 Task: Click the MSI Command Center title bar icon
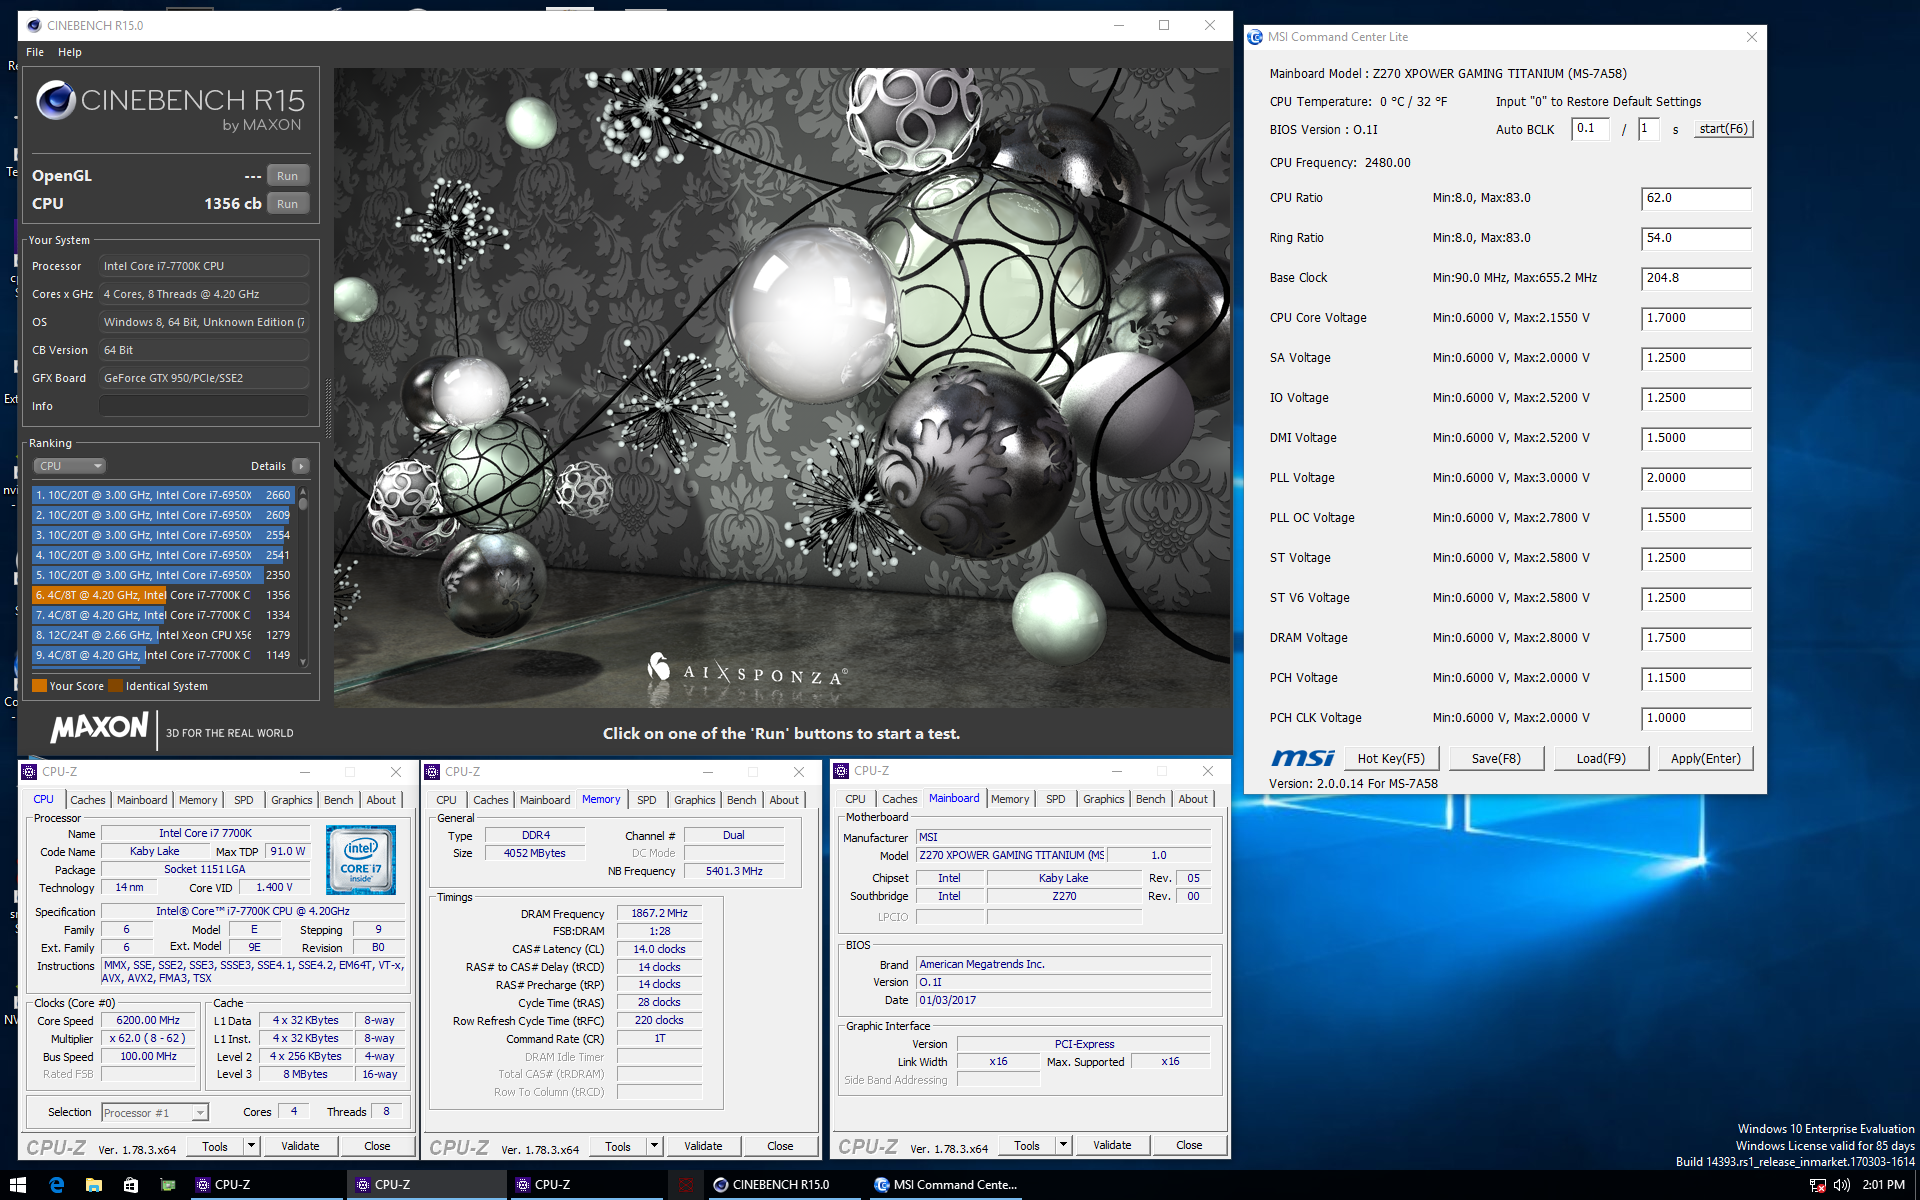coord(1255,37)
